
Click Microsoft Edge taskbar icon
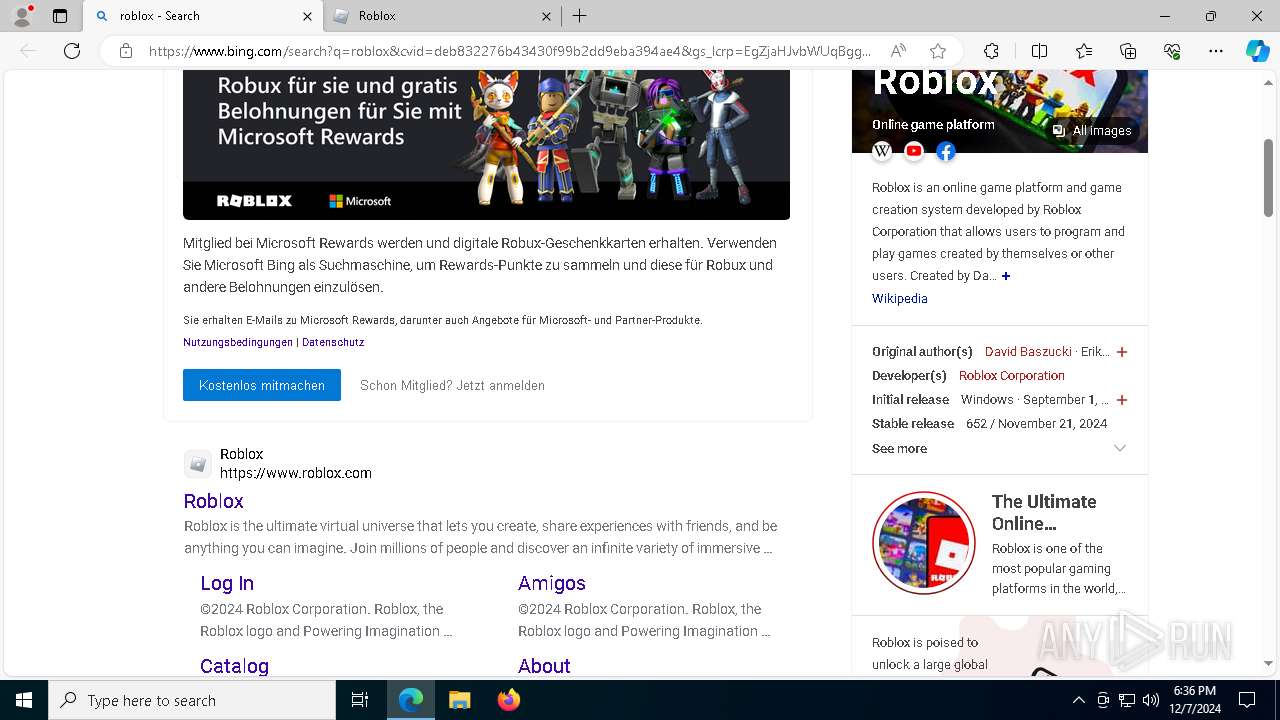pyautogui.click(x=411, y=700)
